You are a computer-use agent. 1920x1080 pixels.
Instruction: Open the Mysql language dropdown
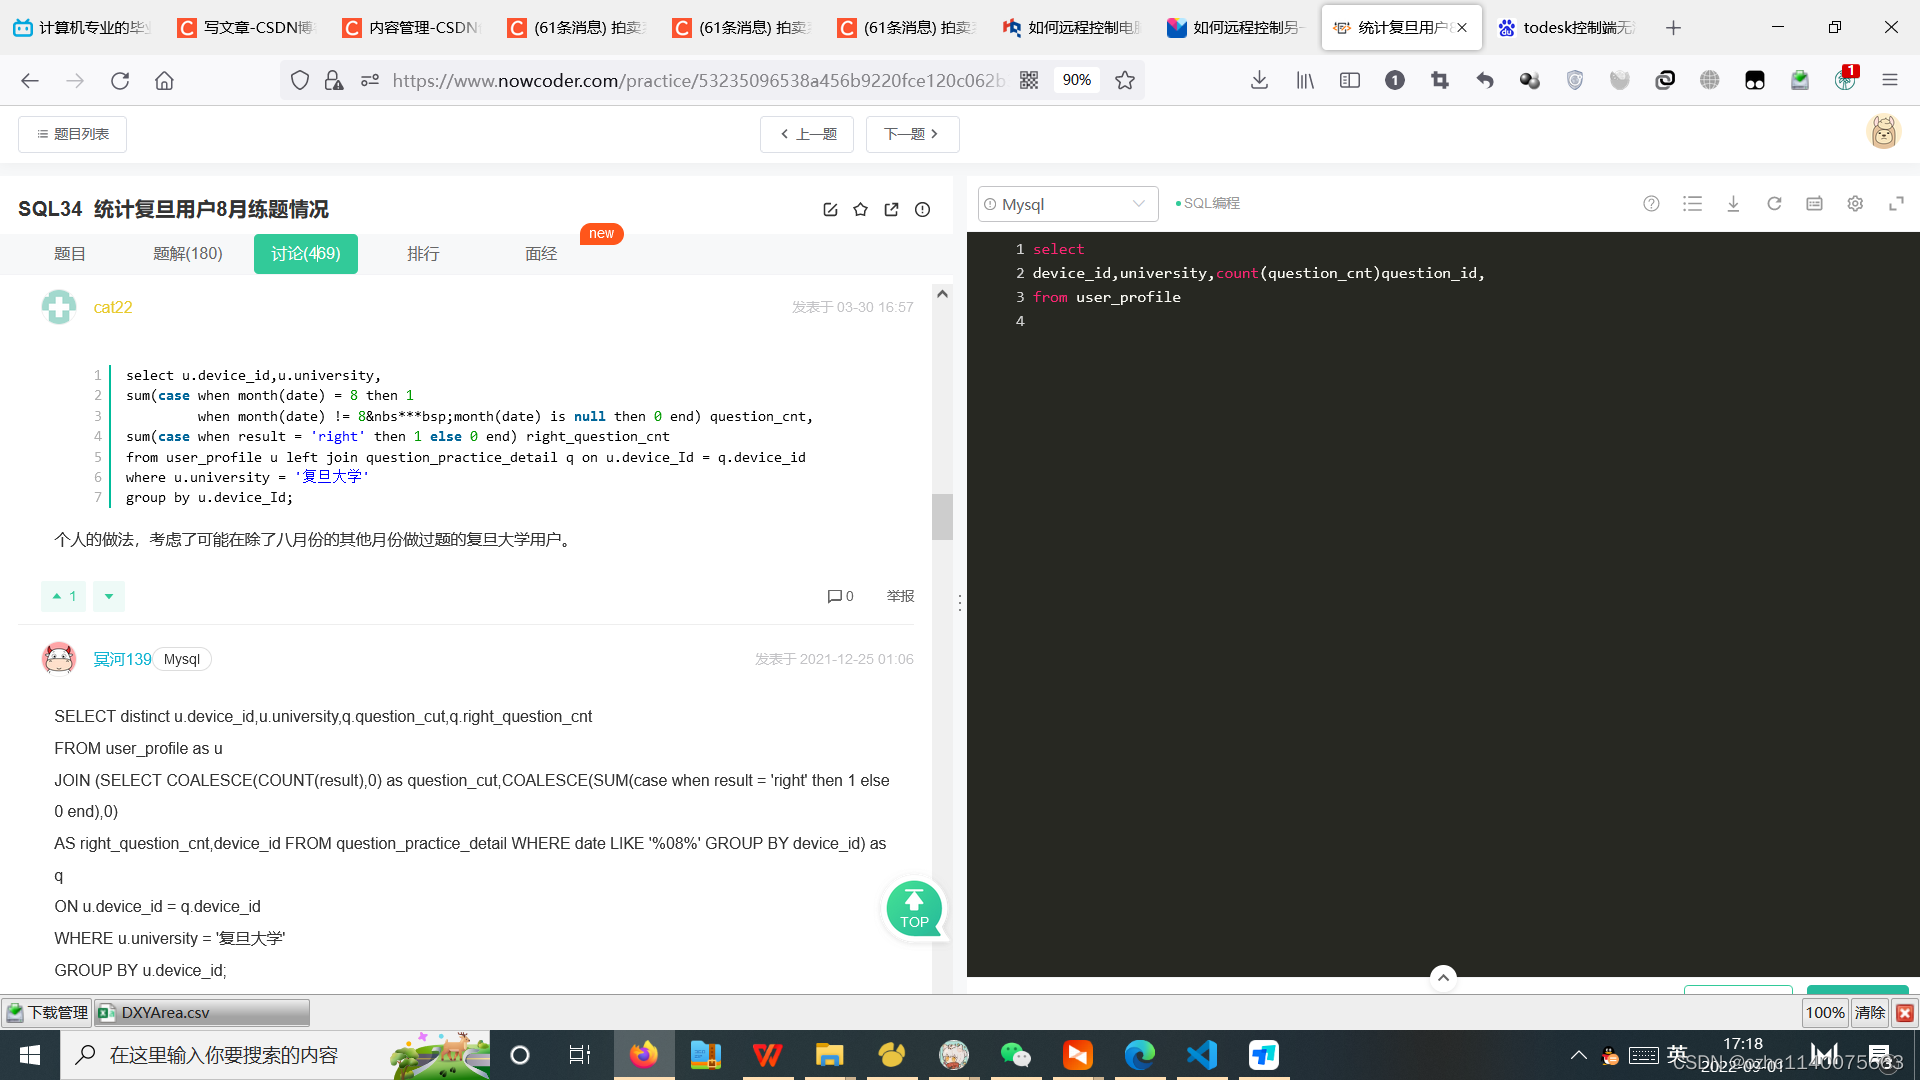pyautogui.click(x=1068, y=204)
